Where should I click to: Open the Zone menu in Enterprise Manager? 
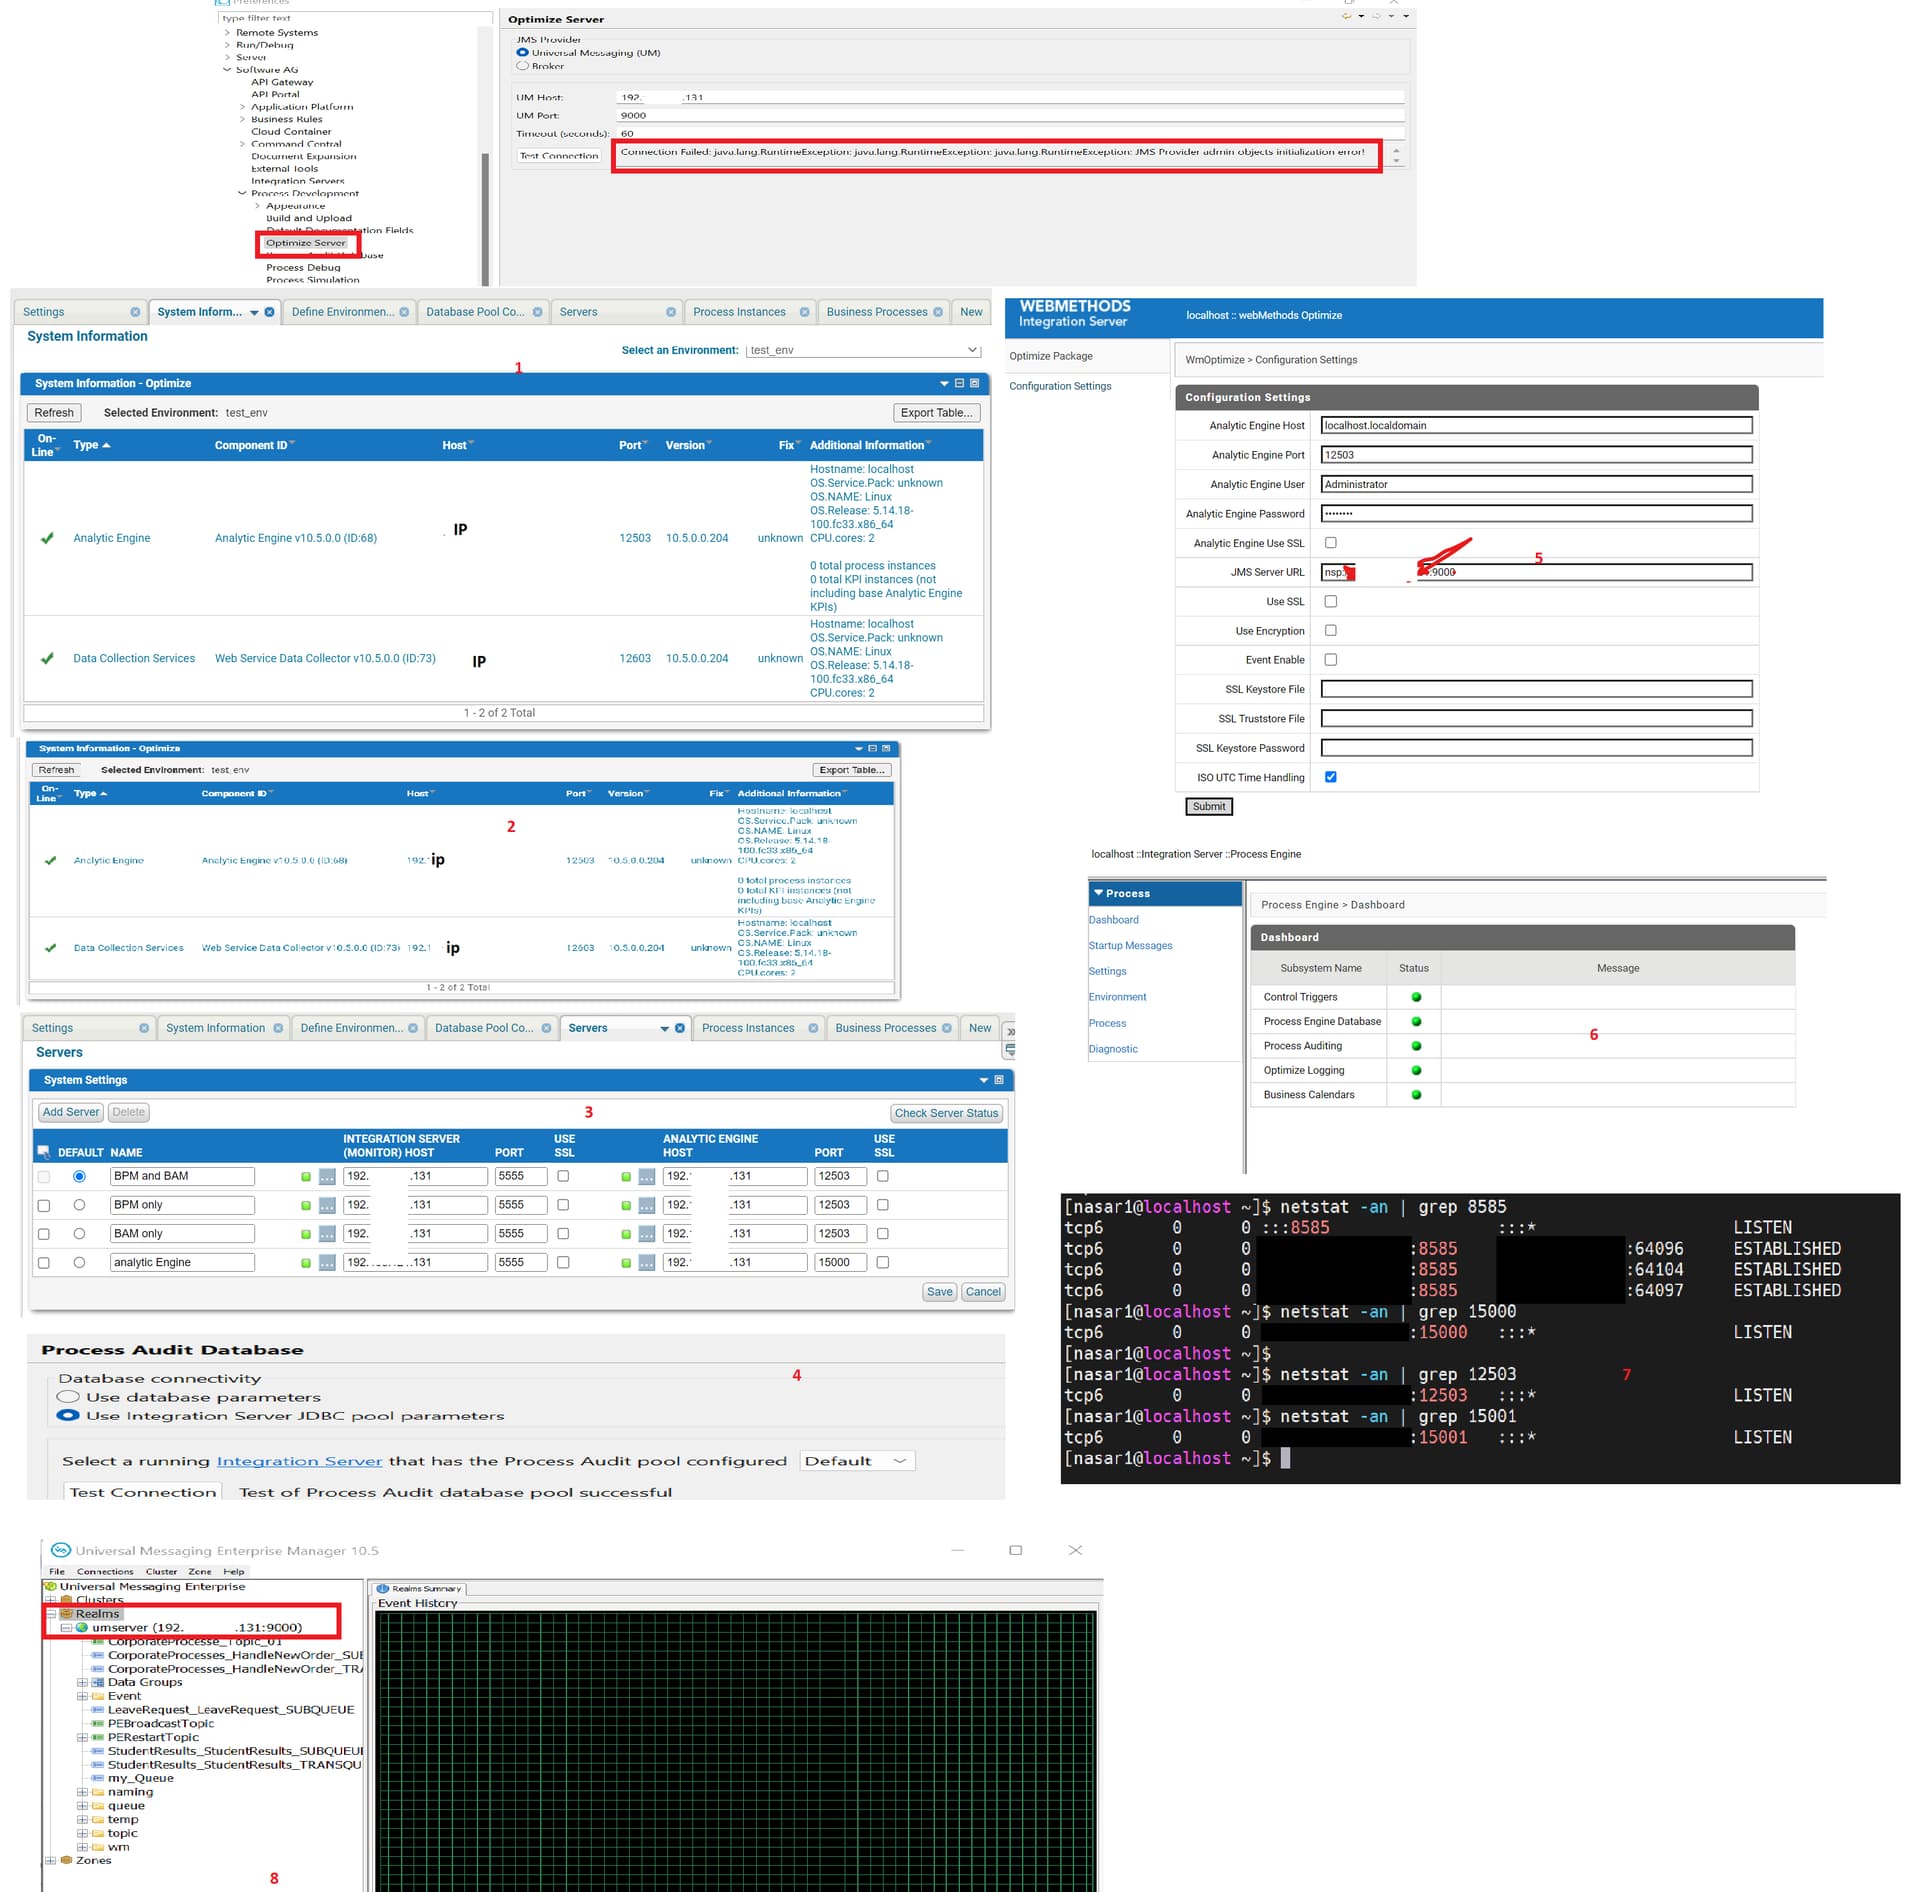point(200,1571)
